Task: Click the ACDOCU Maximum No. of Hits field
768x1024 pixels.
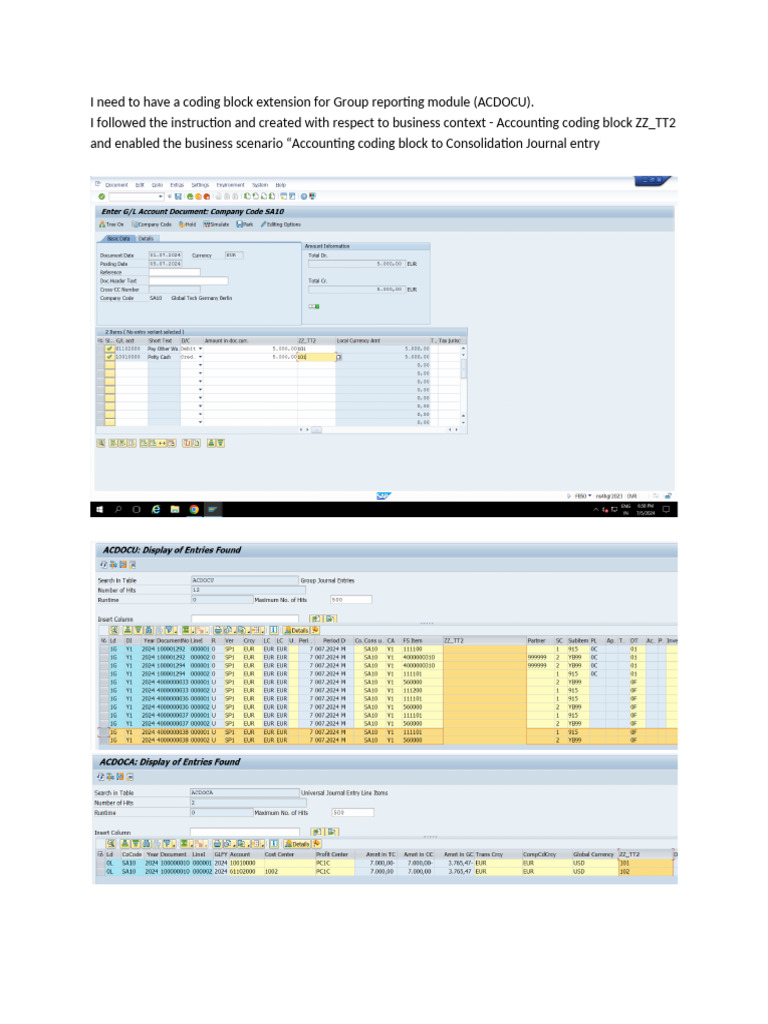Action: point(351,600)
